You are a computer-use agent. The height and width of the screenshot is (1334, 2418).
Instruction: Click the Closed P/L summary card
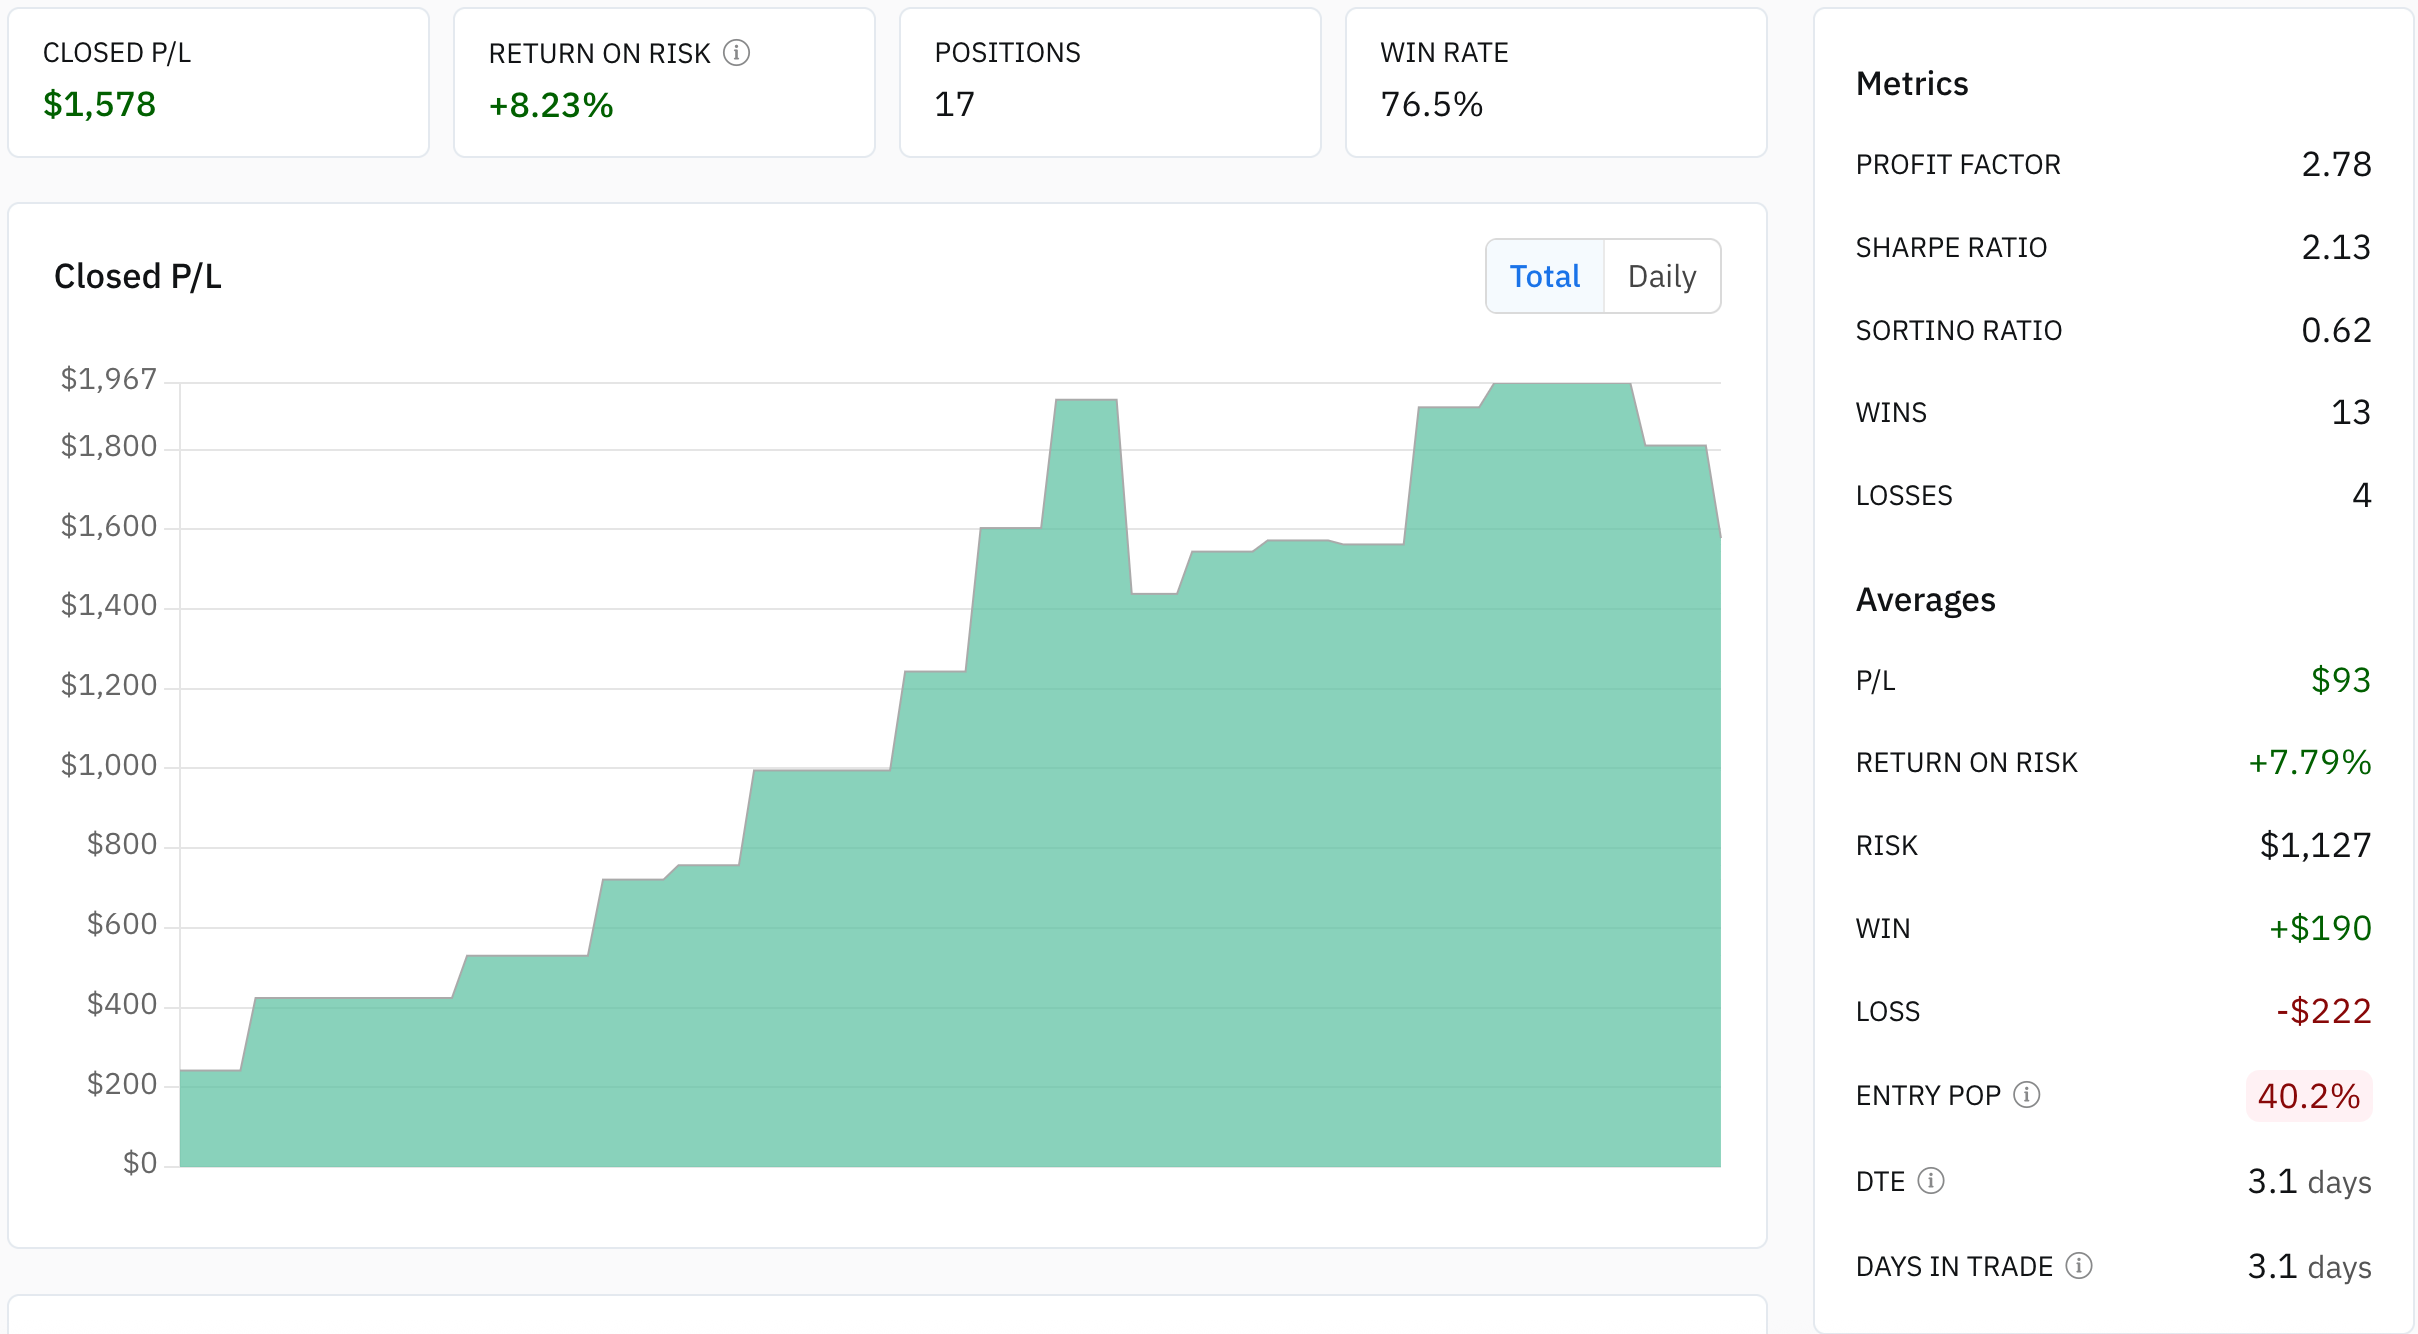(x=218, y=82)
